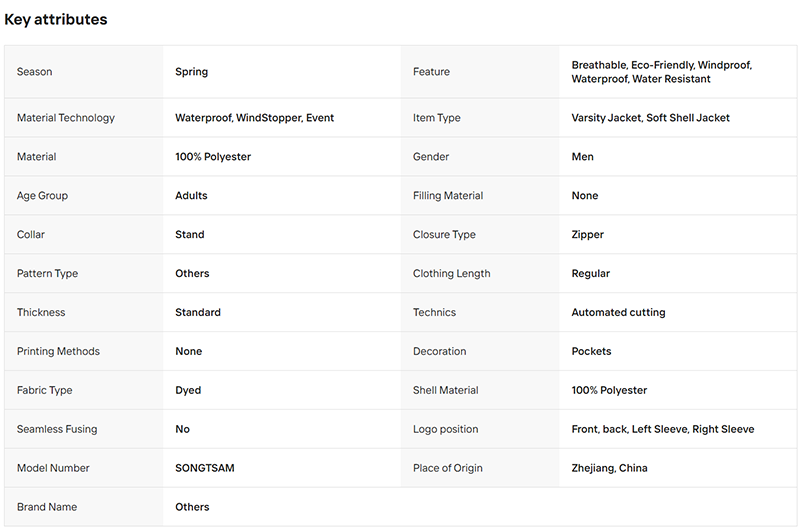Click Varsity Jacket, Soft Shell Jacket text
The height and width of the screenshot is (530, 800).
point(651,118)
